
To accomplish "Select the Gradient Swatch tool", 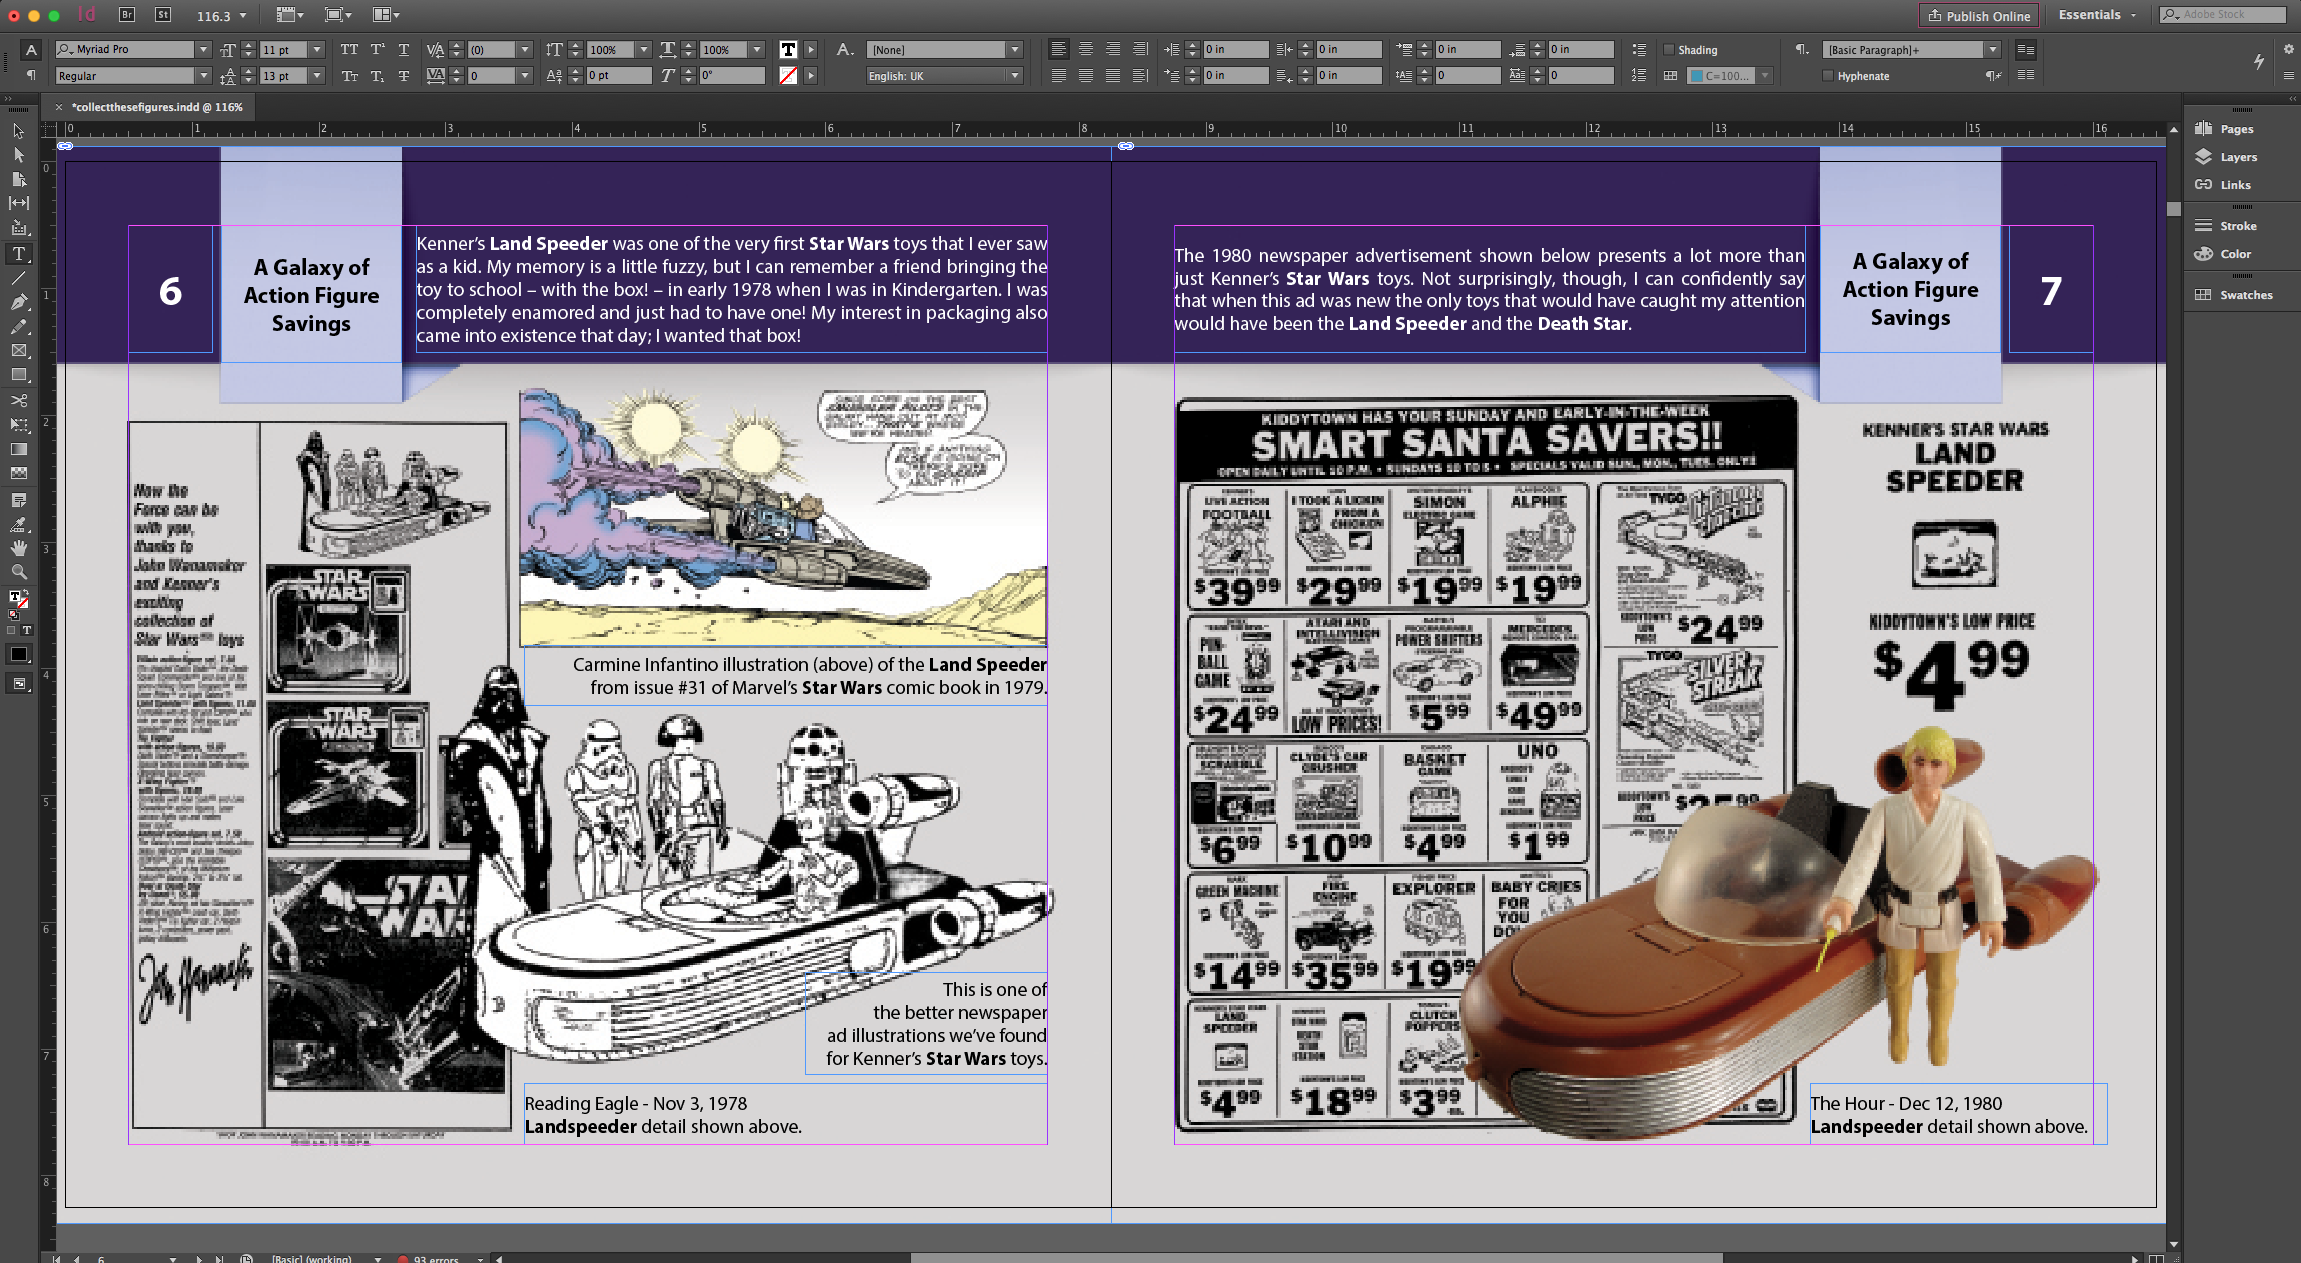I will [x=18, y=449].
